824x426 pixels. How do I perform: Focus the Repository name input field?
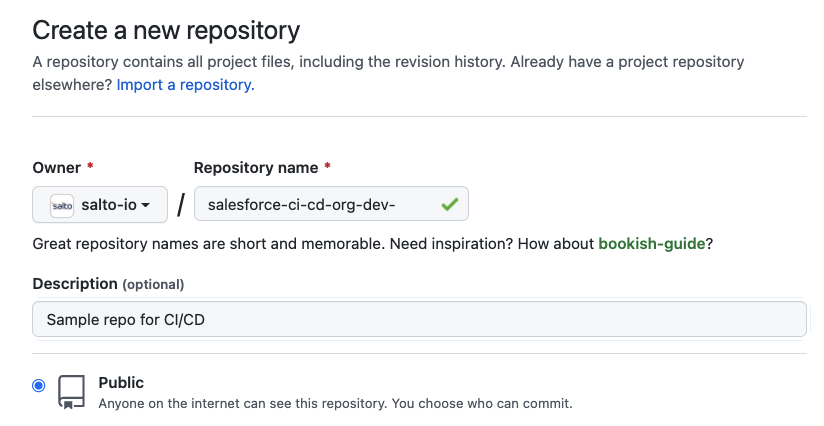pos(331,204)
